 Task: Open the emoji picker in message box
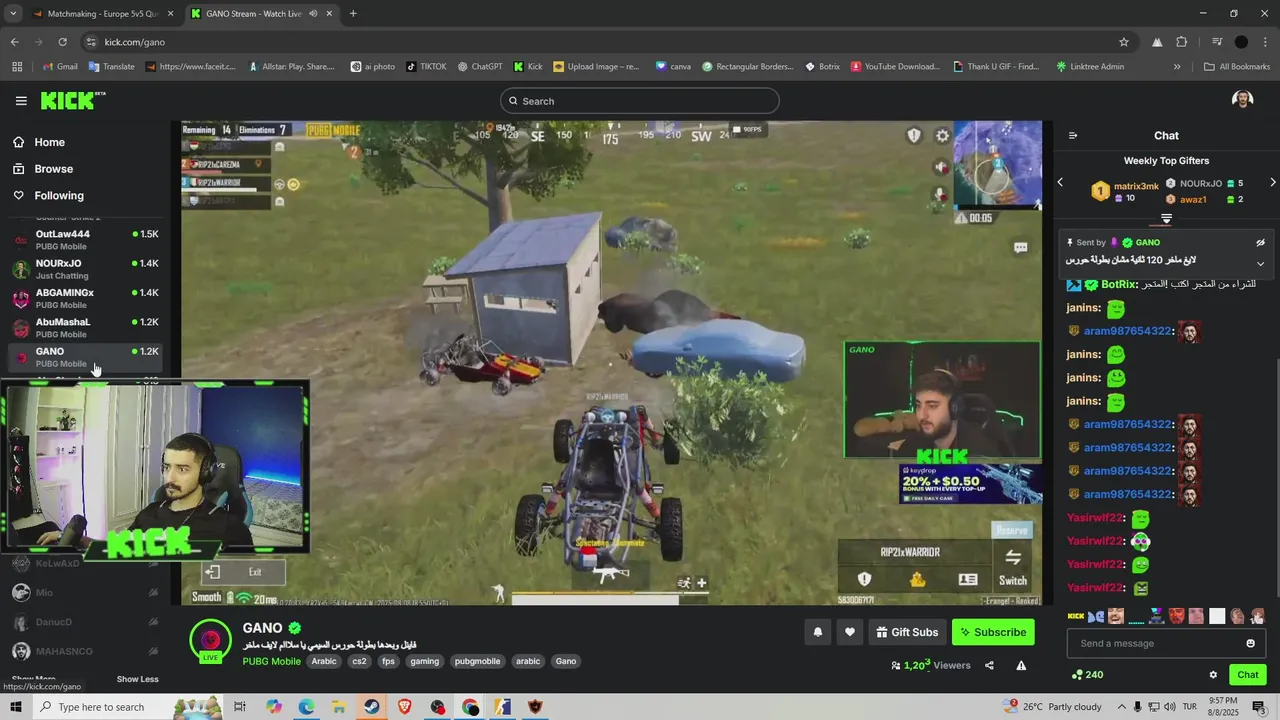(1250, 643)
